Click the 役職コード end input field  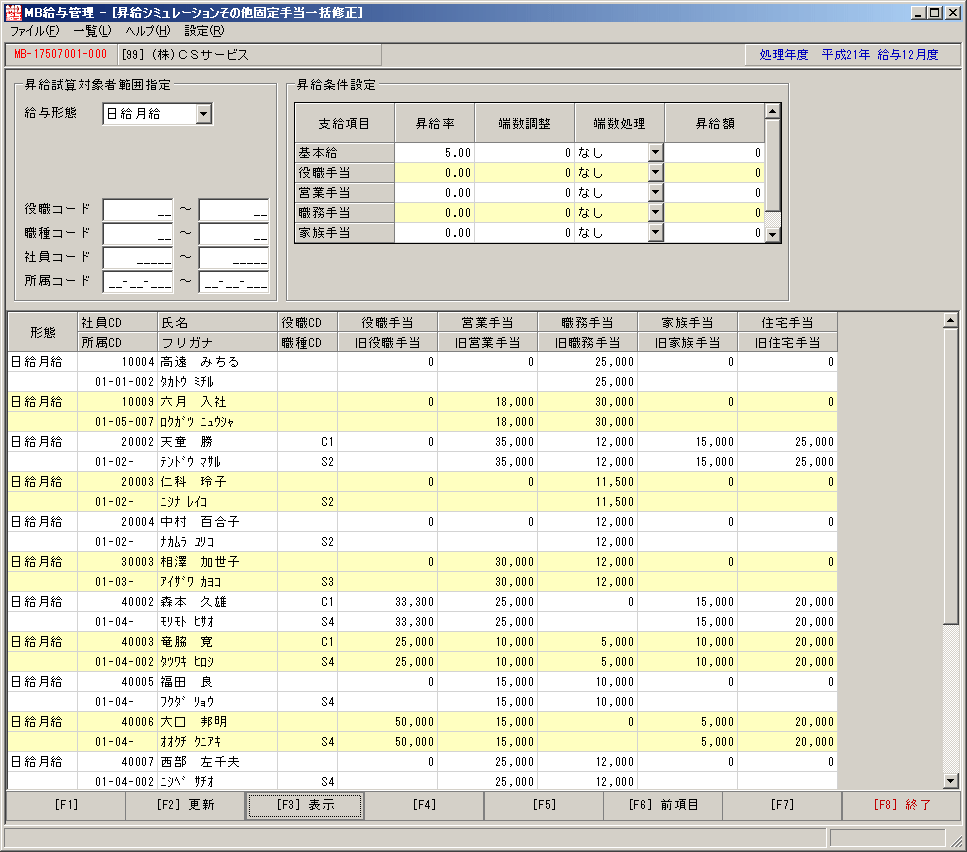tap(234, 210)
